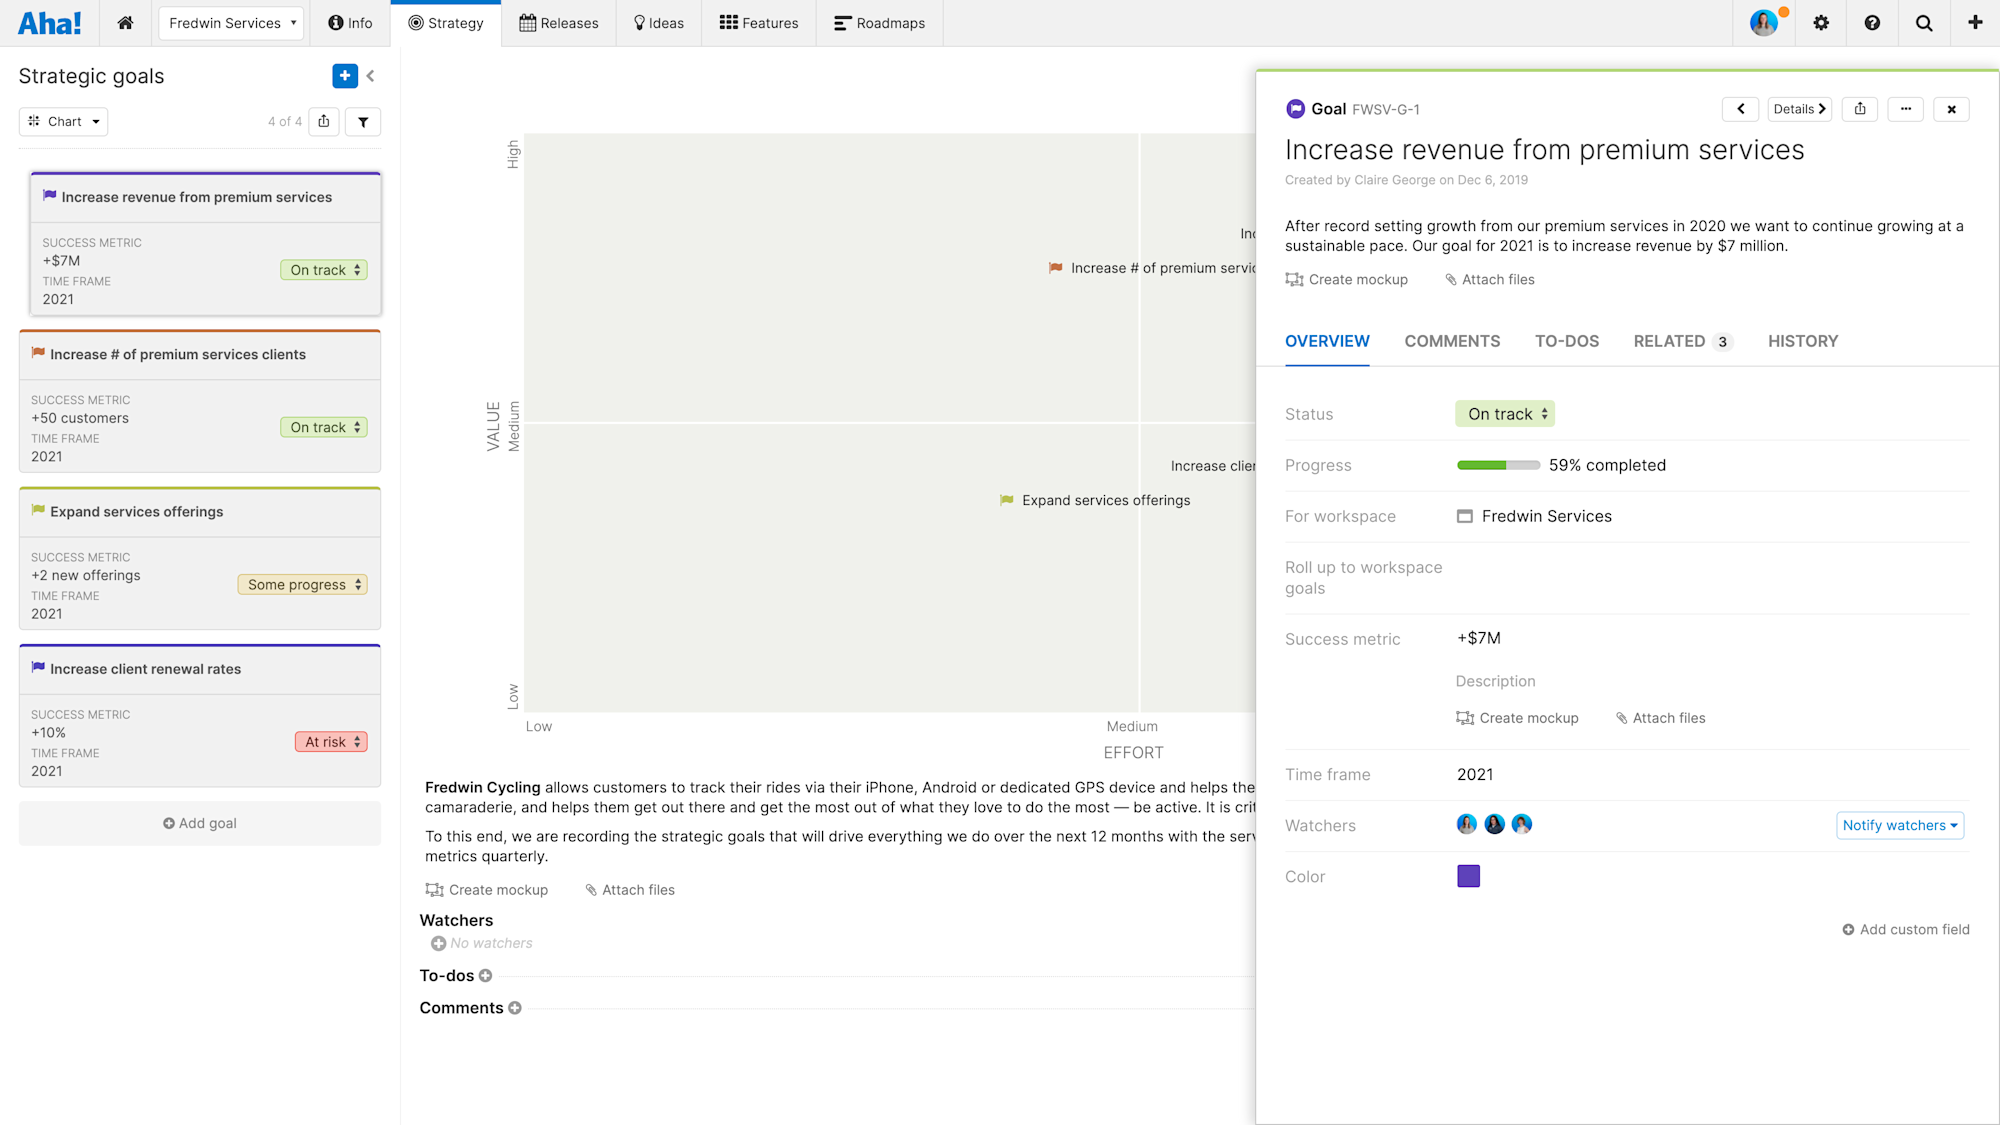Open the Roadmaps menu item

click(880, 23)
